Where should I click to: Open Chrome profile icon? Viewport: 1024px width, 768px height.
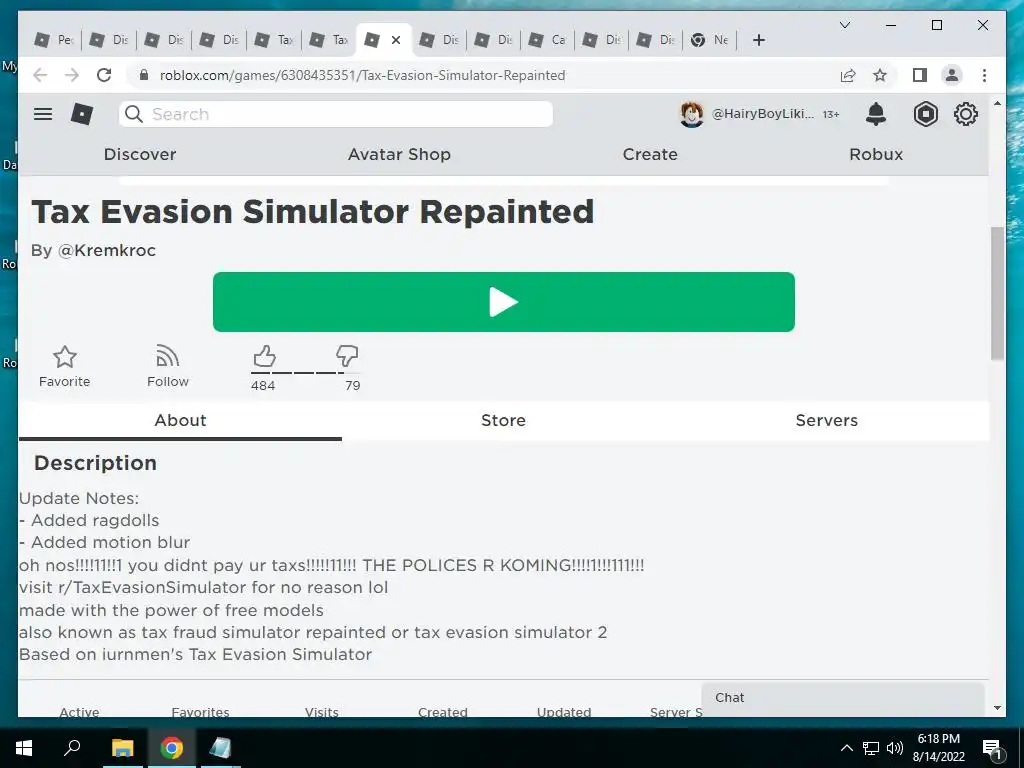tap(952, 75)
